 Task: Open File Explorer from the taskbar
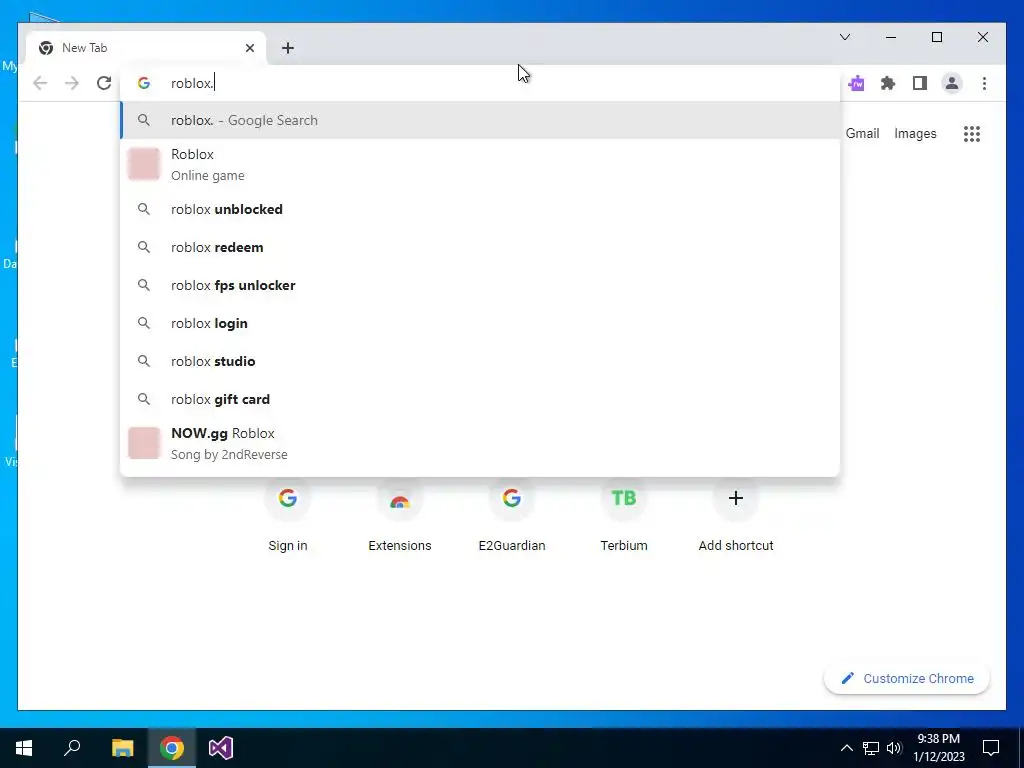(122, 748)
